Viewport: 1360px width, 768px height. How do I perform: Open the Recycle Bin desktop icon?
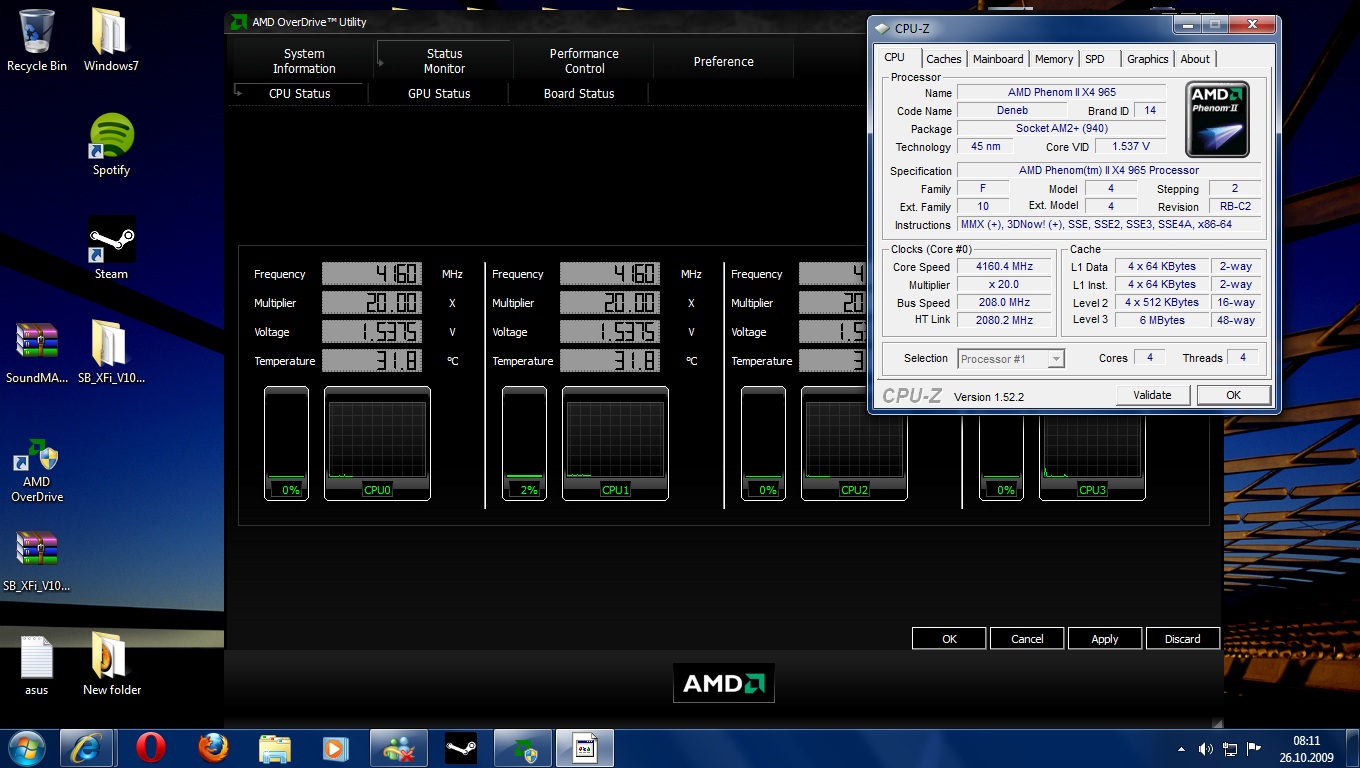(37, 40)
